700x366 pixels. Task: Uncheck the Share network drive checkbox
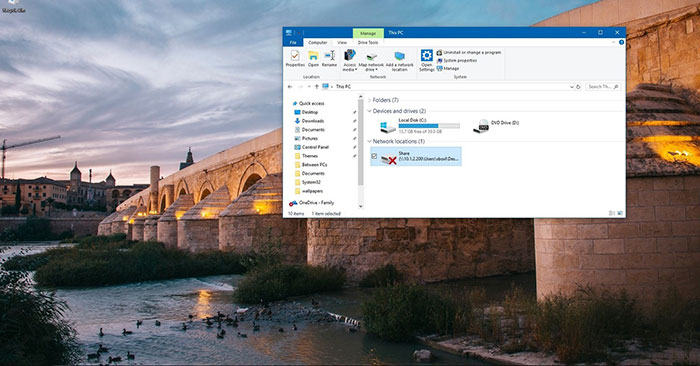[374, 156]
